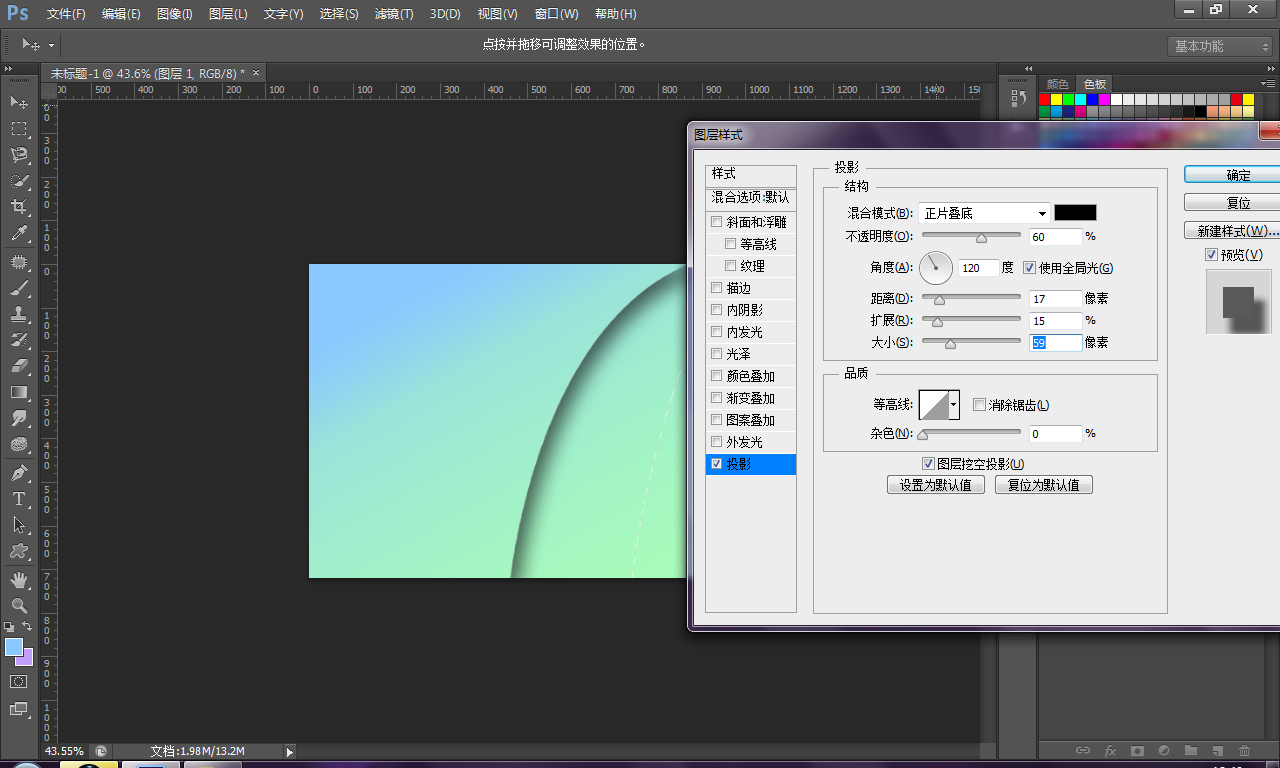Enable the 内发光 checkbox
The width and height of the screenshot is (1280, 768).
pyautogui.click(x=716, y=332)
